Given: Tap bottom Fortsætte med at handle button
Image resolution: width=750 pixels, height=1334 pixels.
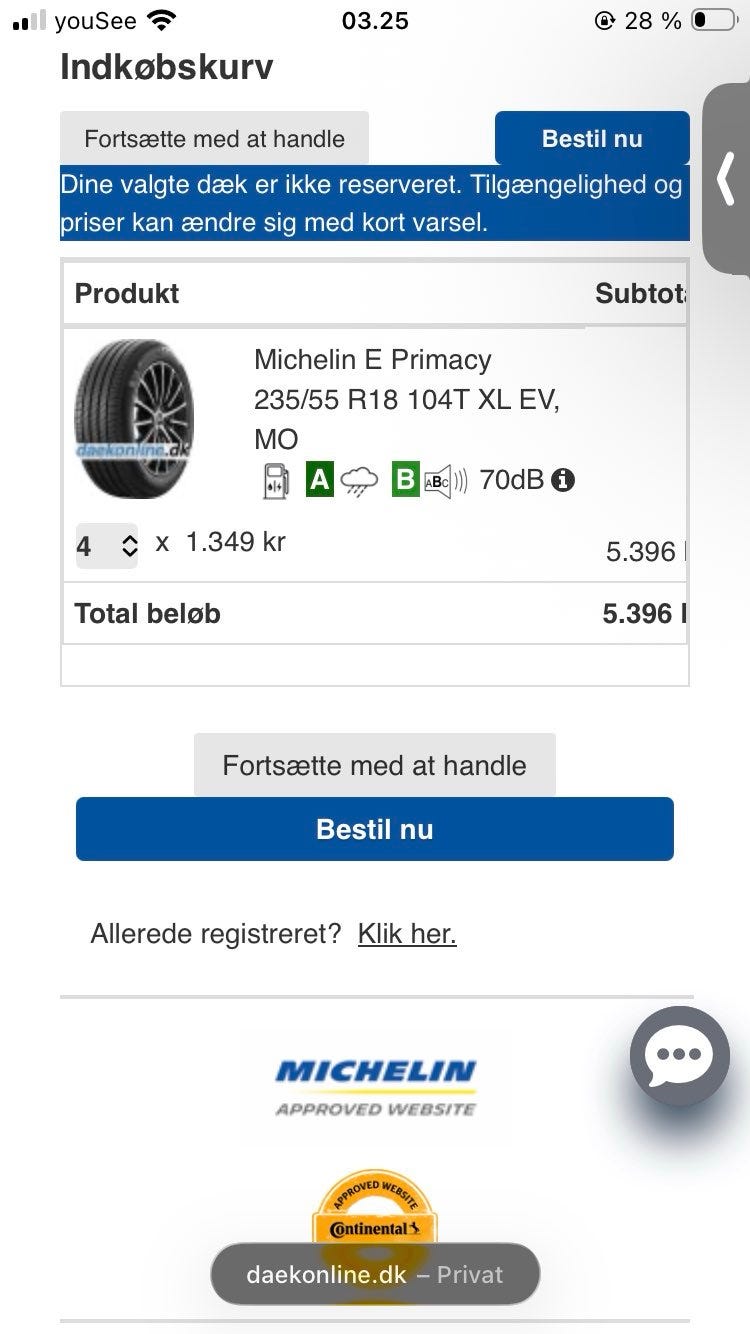Looking at the screenshot, I should pyautogui.click(x=374, y=765).
